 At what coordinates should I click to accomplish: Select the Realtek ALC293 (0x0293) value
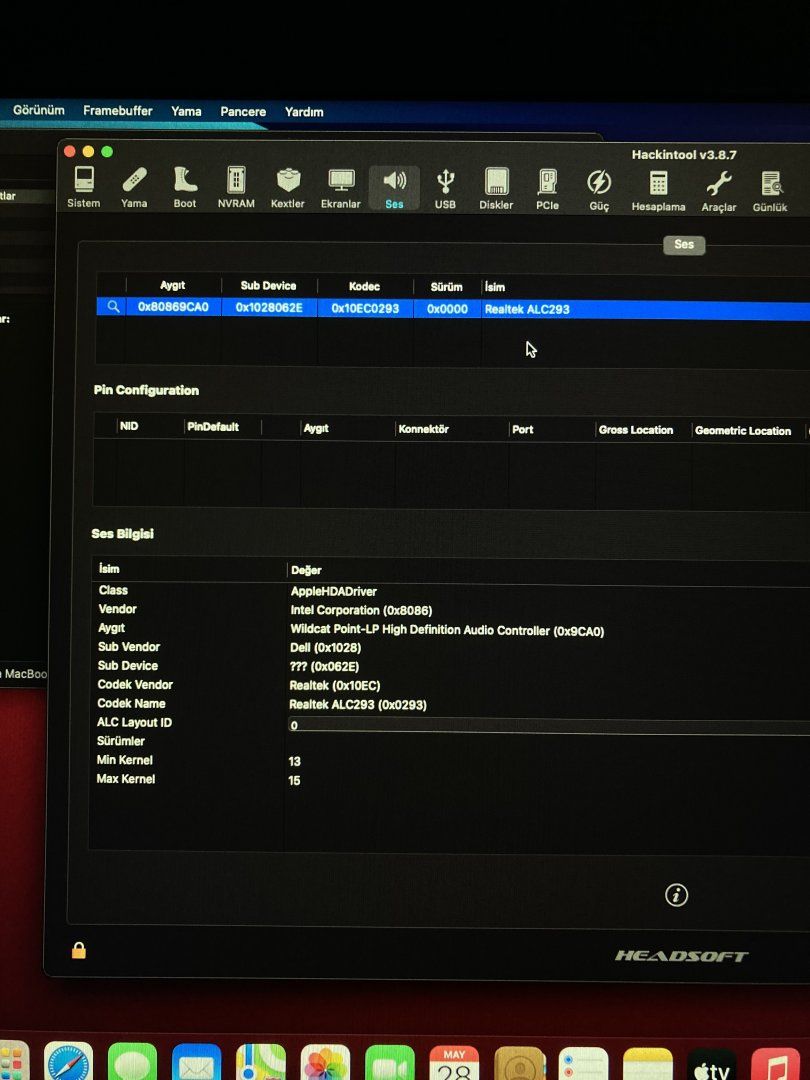357,705
